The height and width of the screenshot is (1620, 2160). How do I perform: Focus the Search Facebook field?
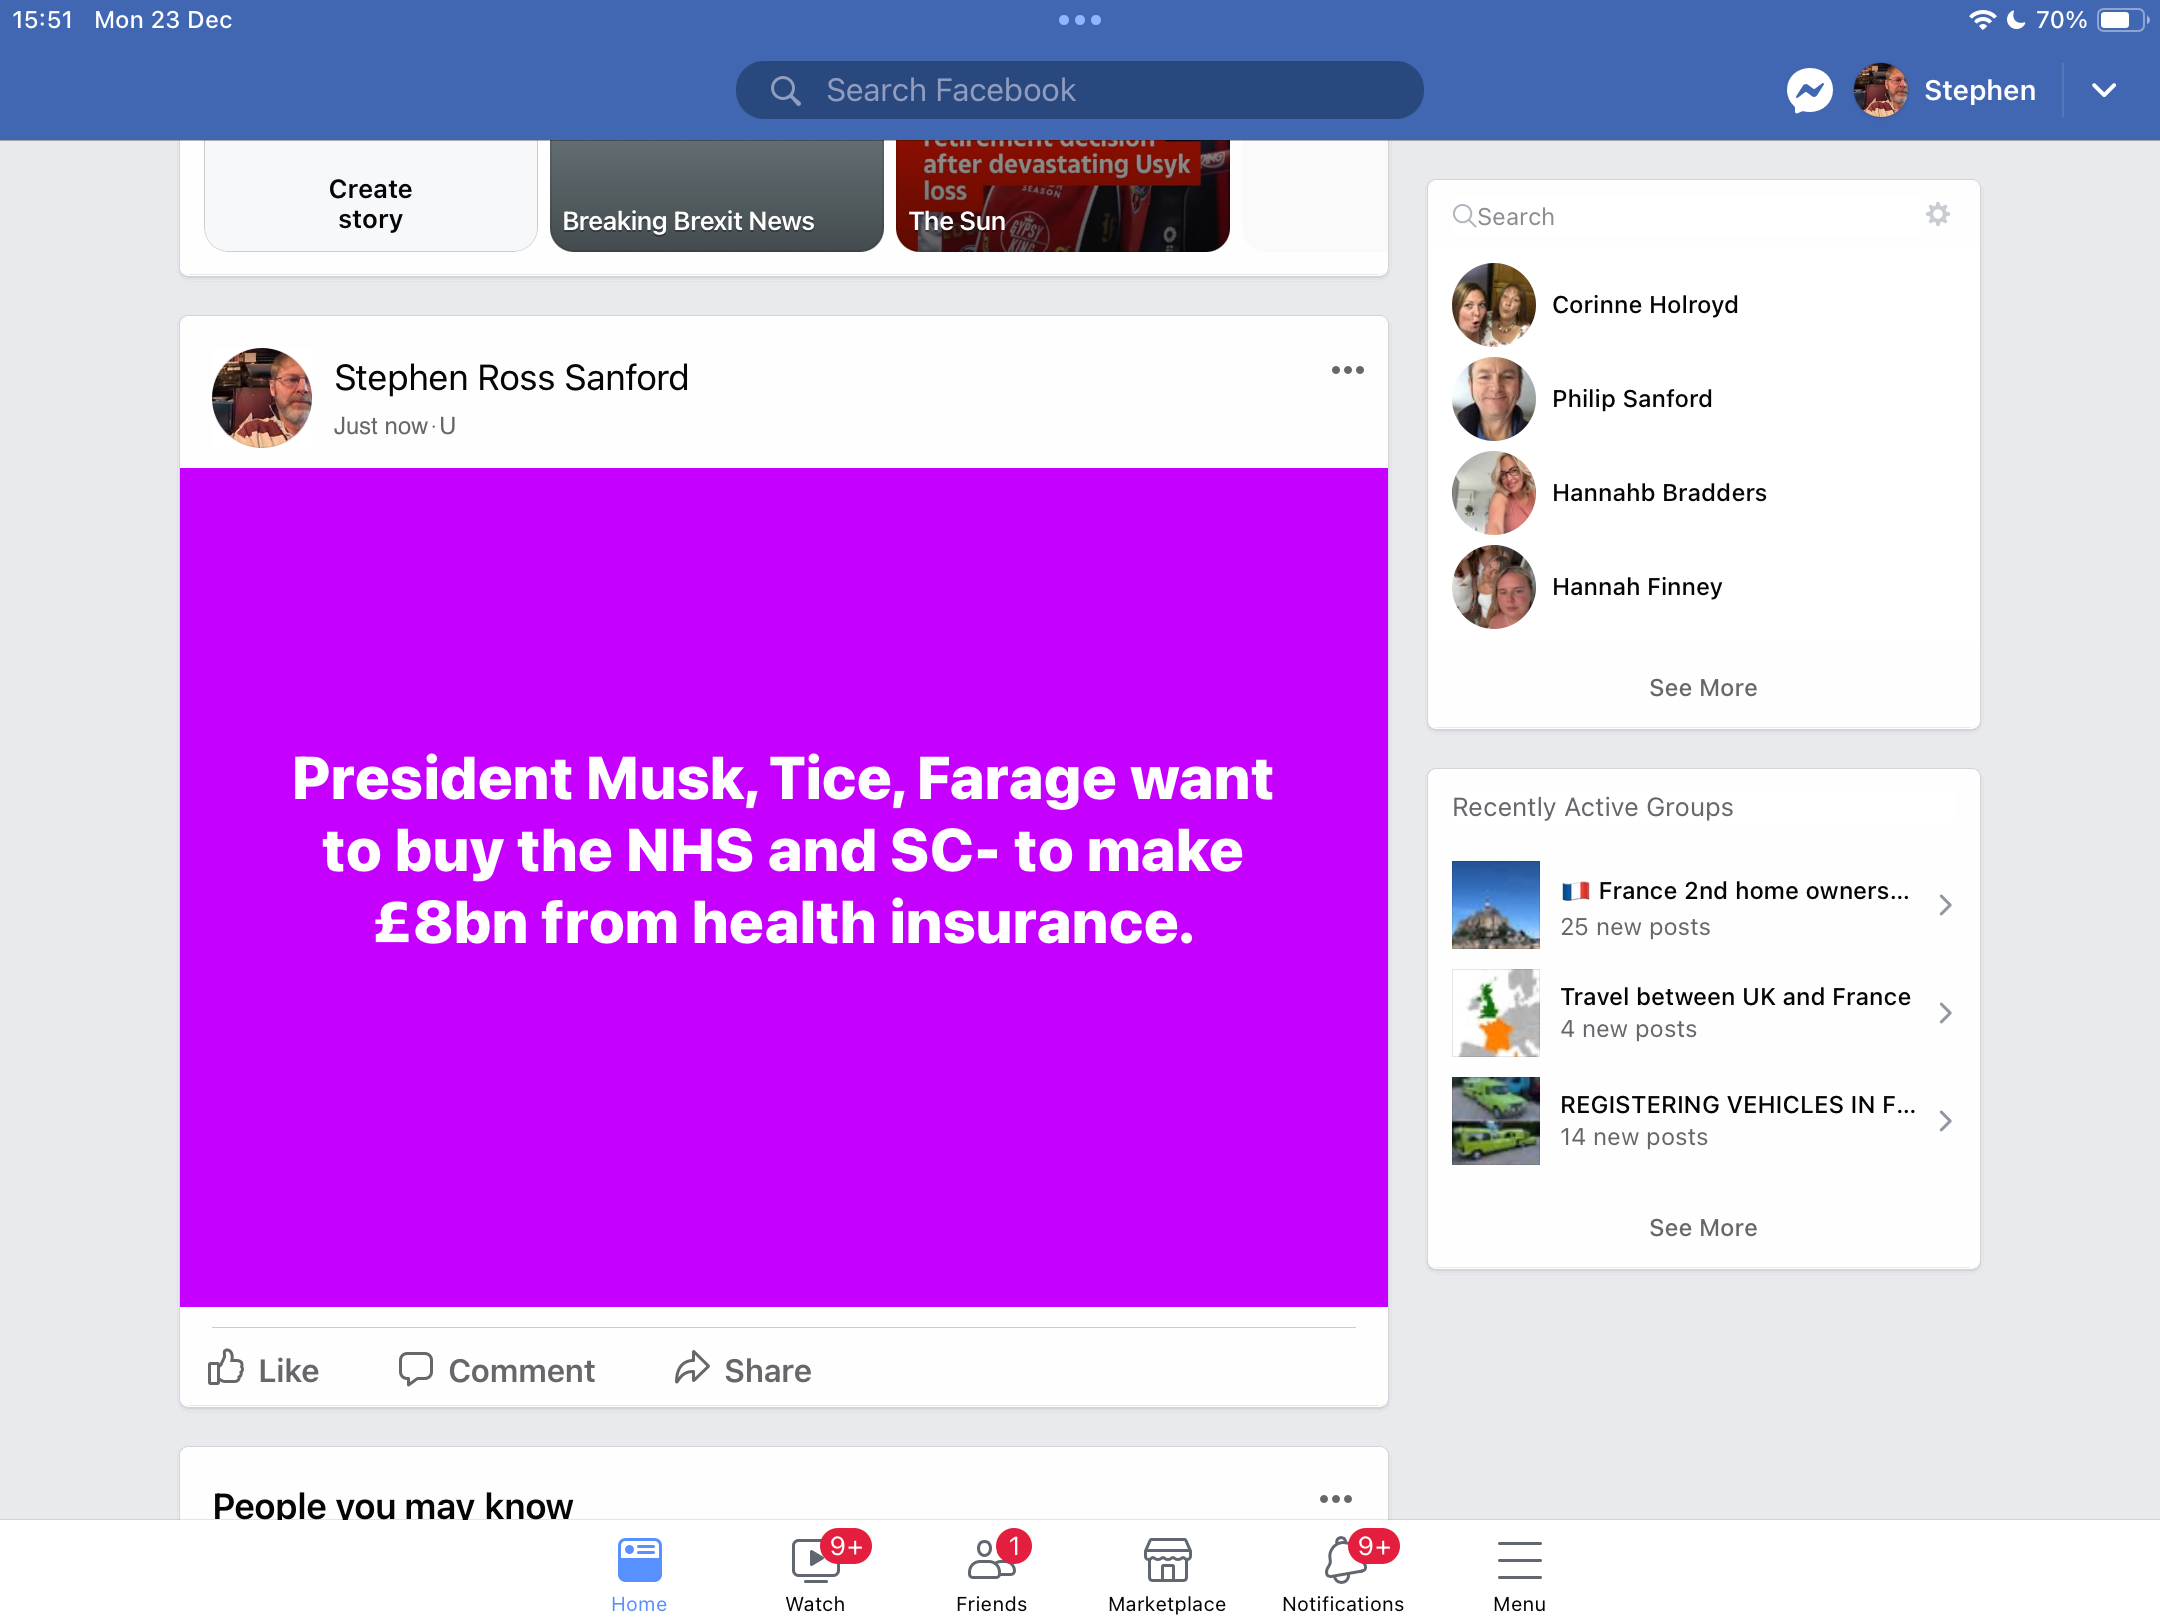coord(1079,91)
